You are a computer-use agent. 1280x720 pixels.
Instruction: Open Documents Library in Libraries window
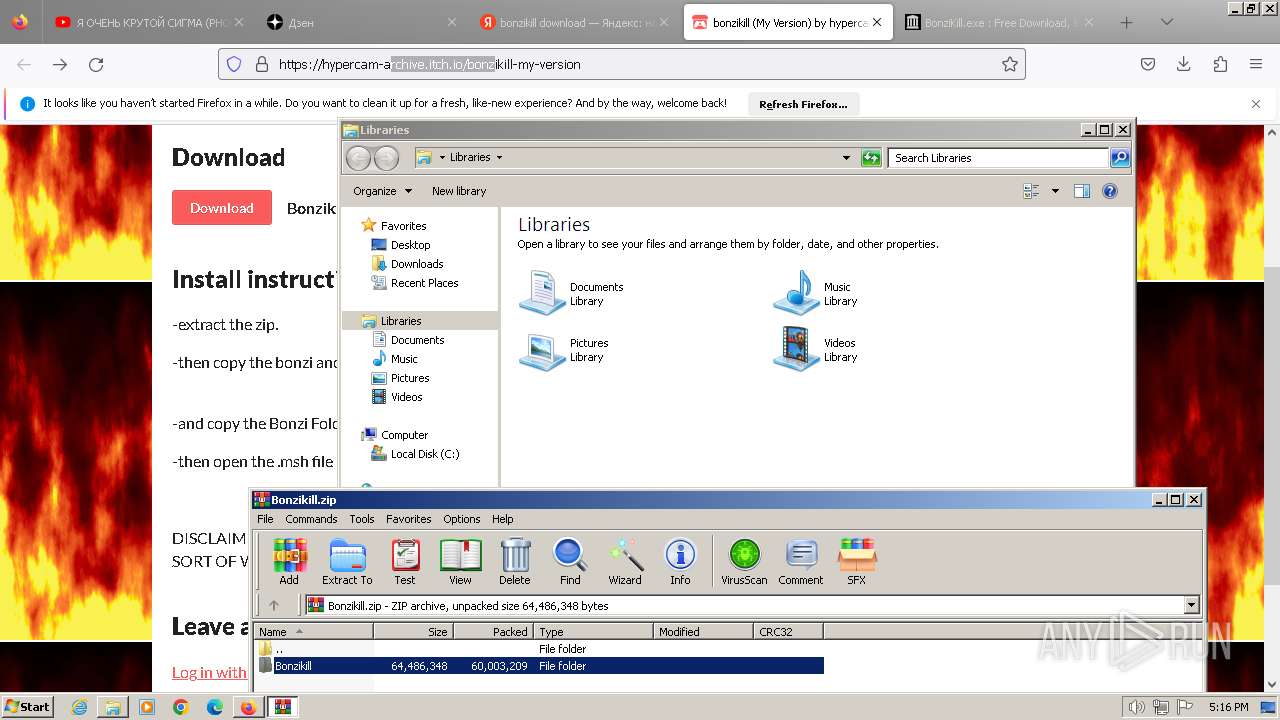point(572,294)
